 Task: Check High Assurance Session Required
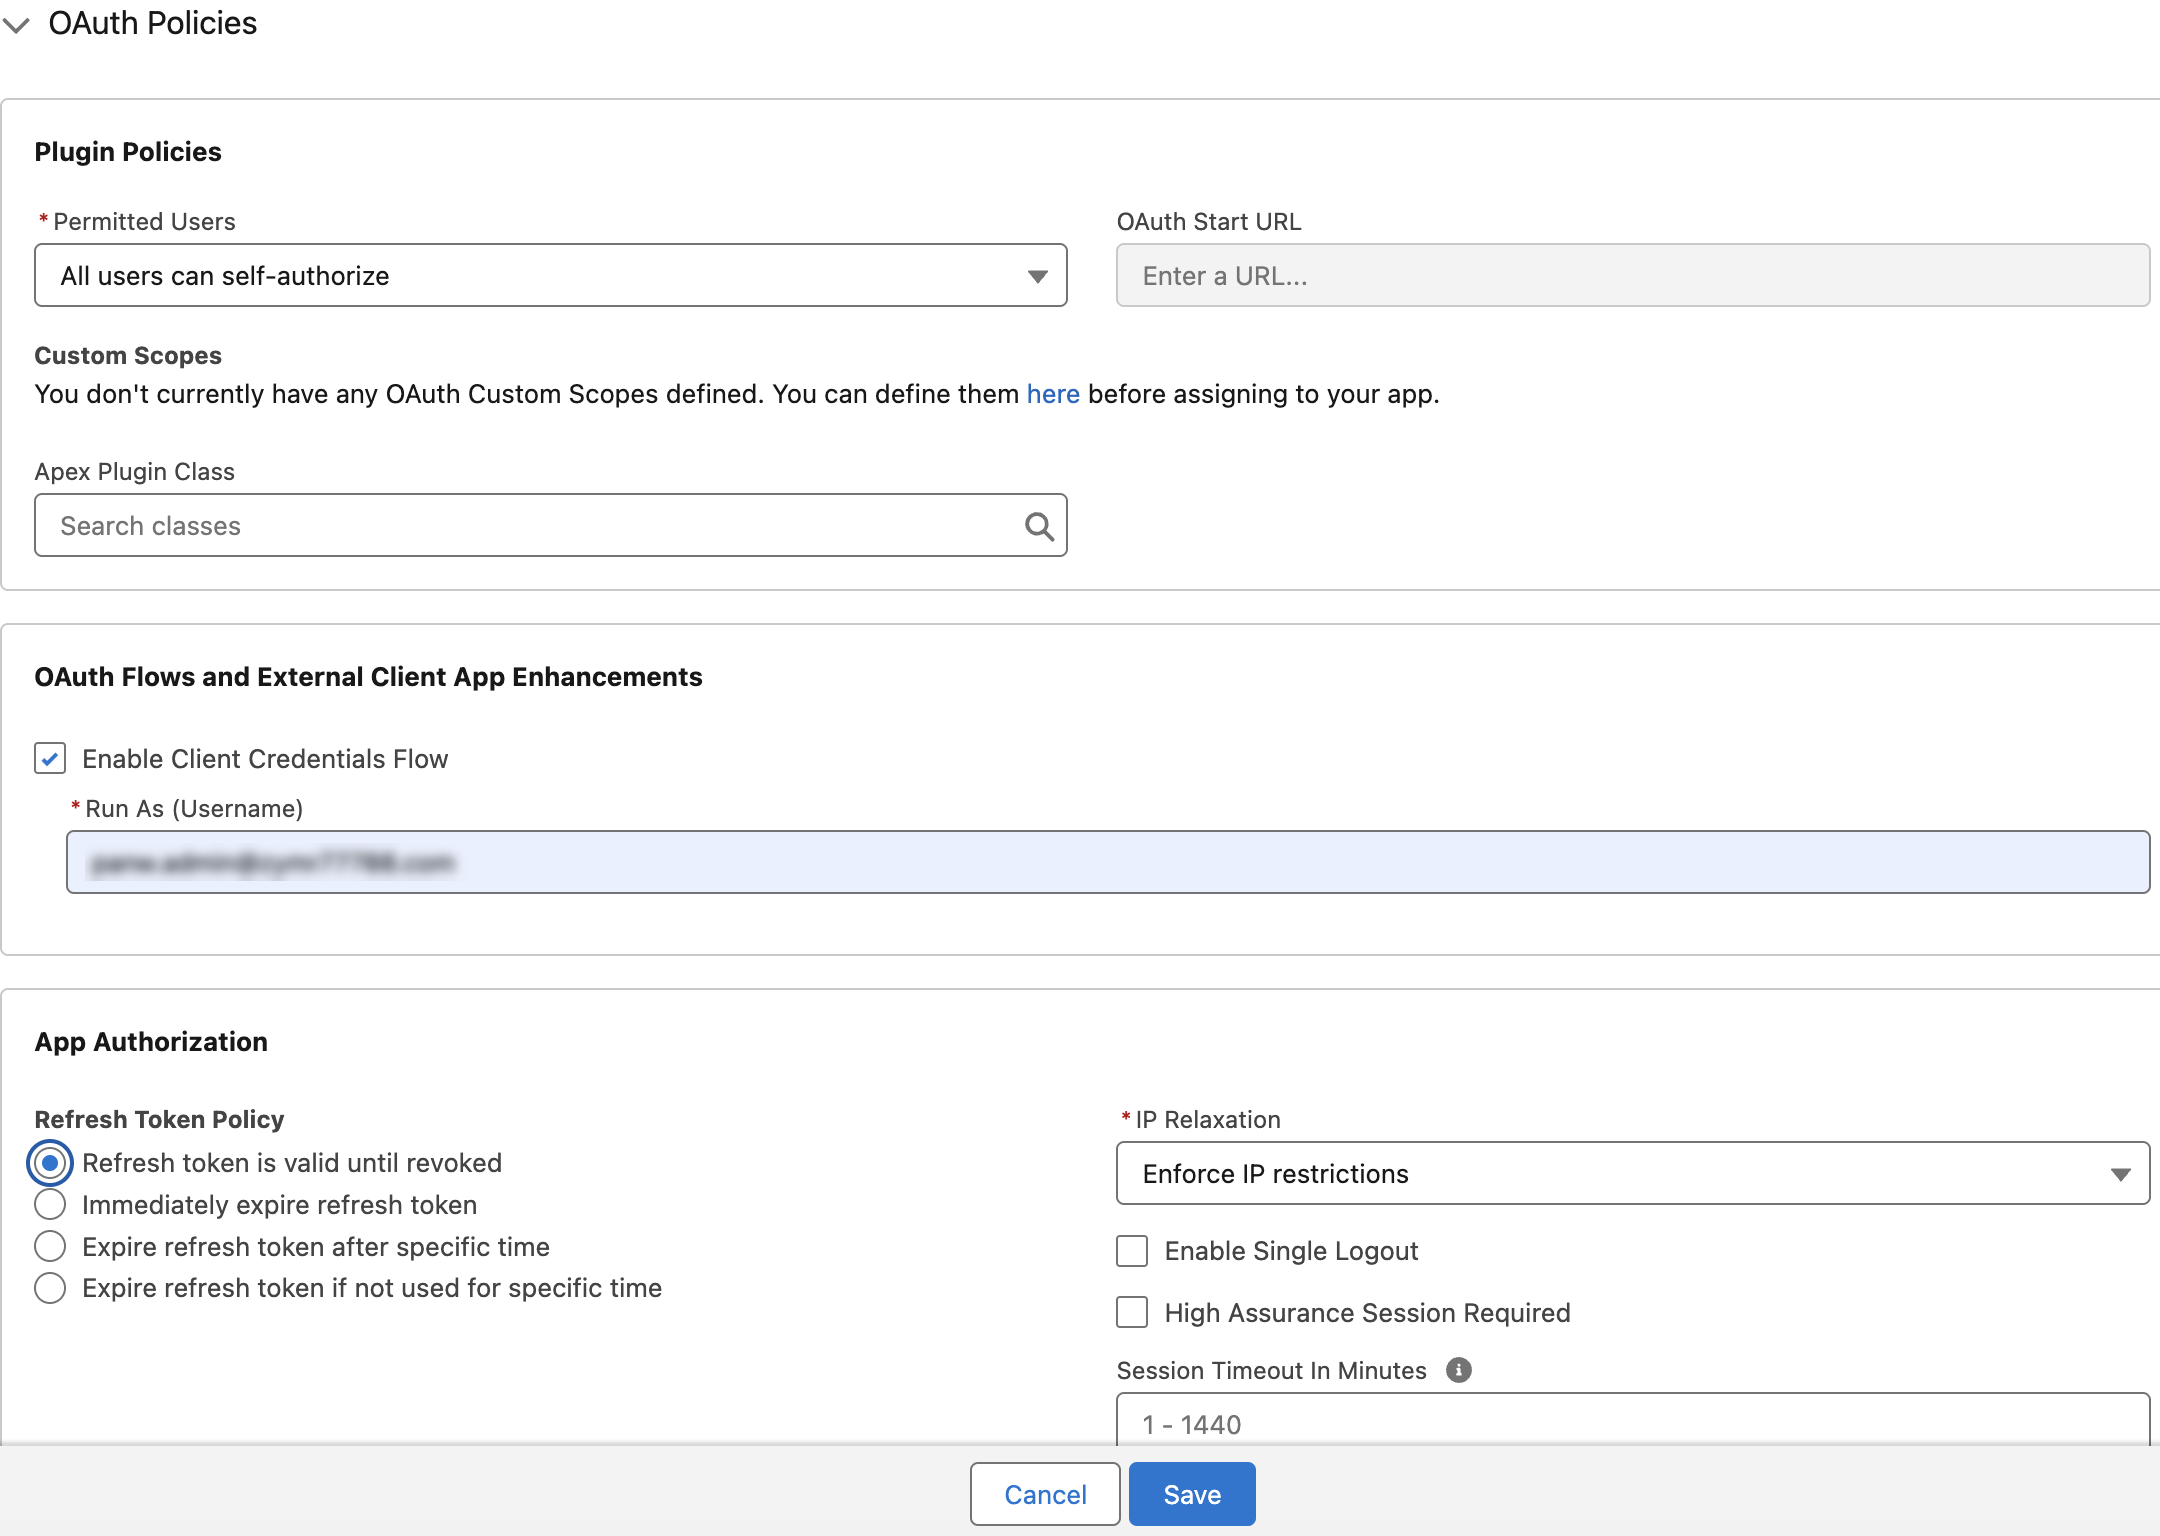tap(1132, 1312)
